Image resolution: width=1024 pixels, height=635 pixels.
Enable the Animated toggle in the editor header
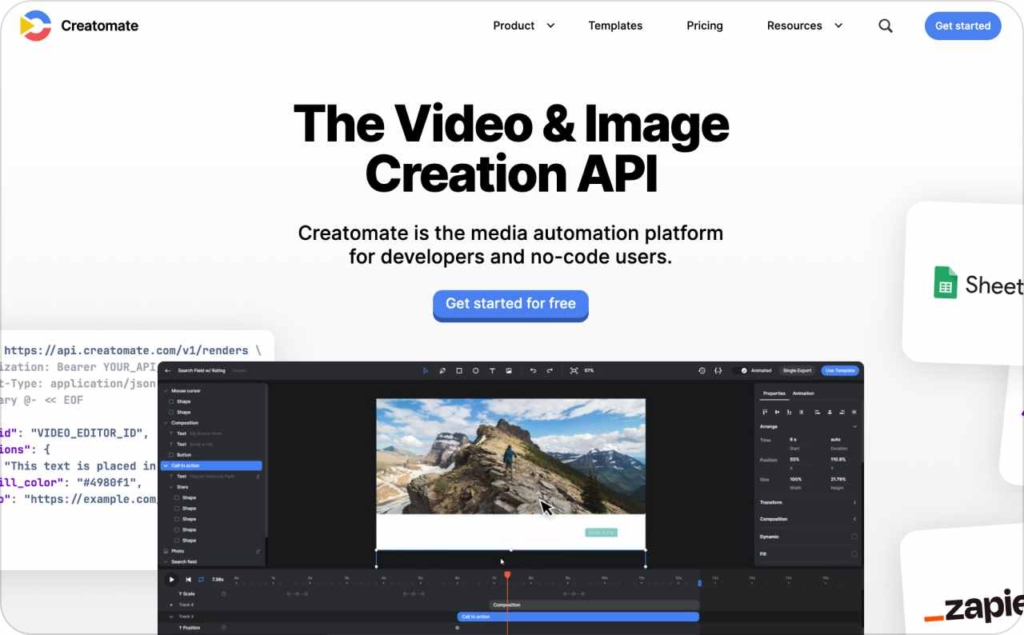point(744,370)
